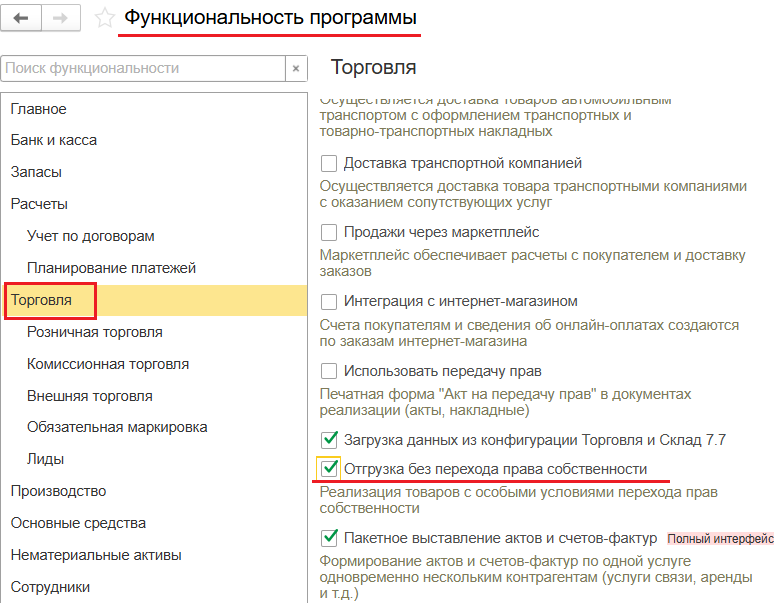Enable Использовать передачу прав checkbox

pyautogui.click(x=329, y=371)
